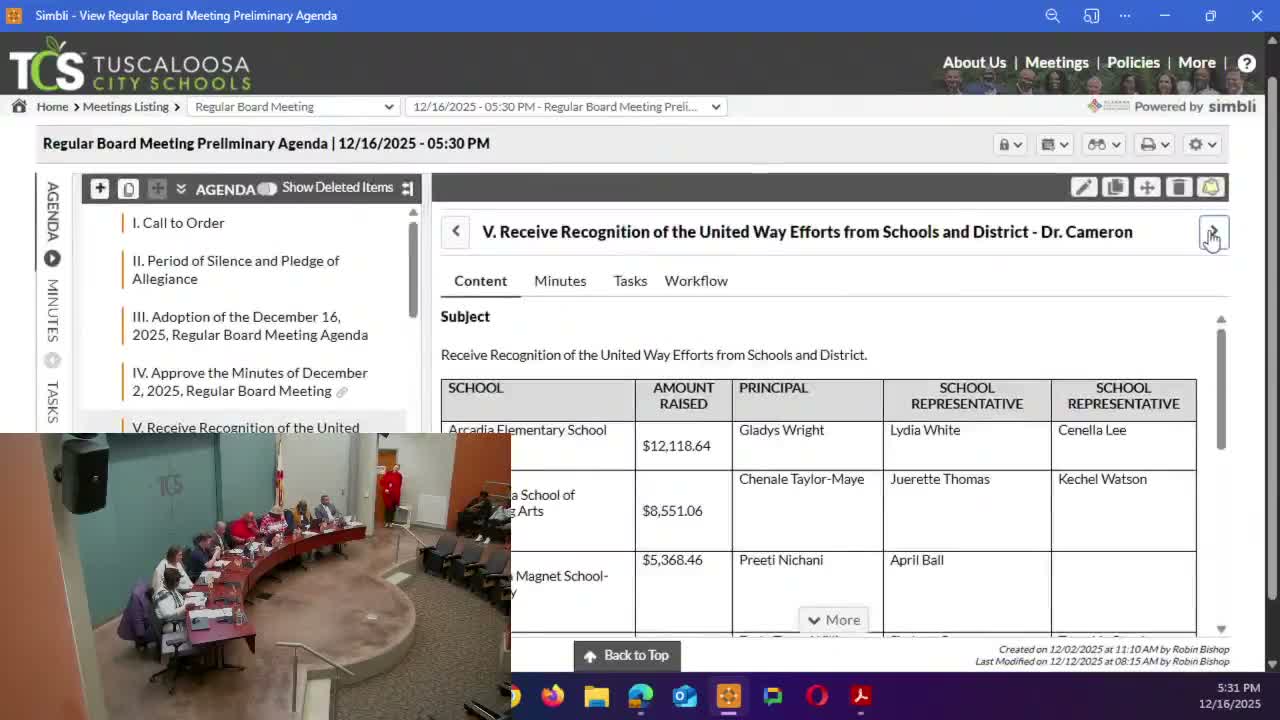
Task: Click the copy item icon beside the pencil
Action: 1115,187
